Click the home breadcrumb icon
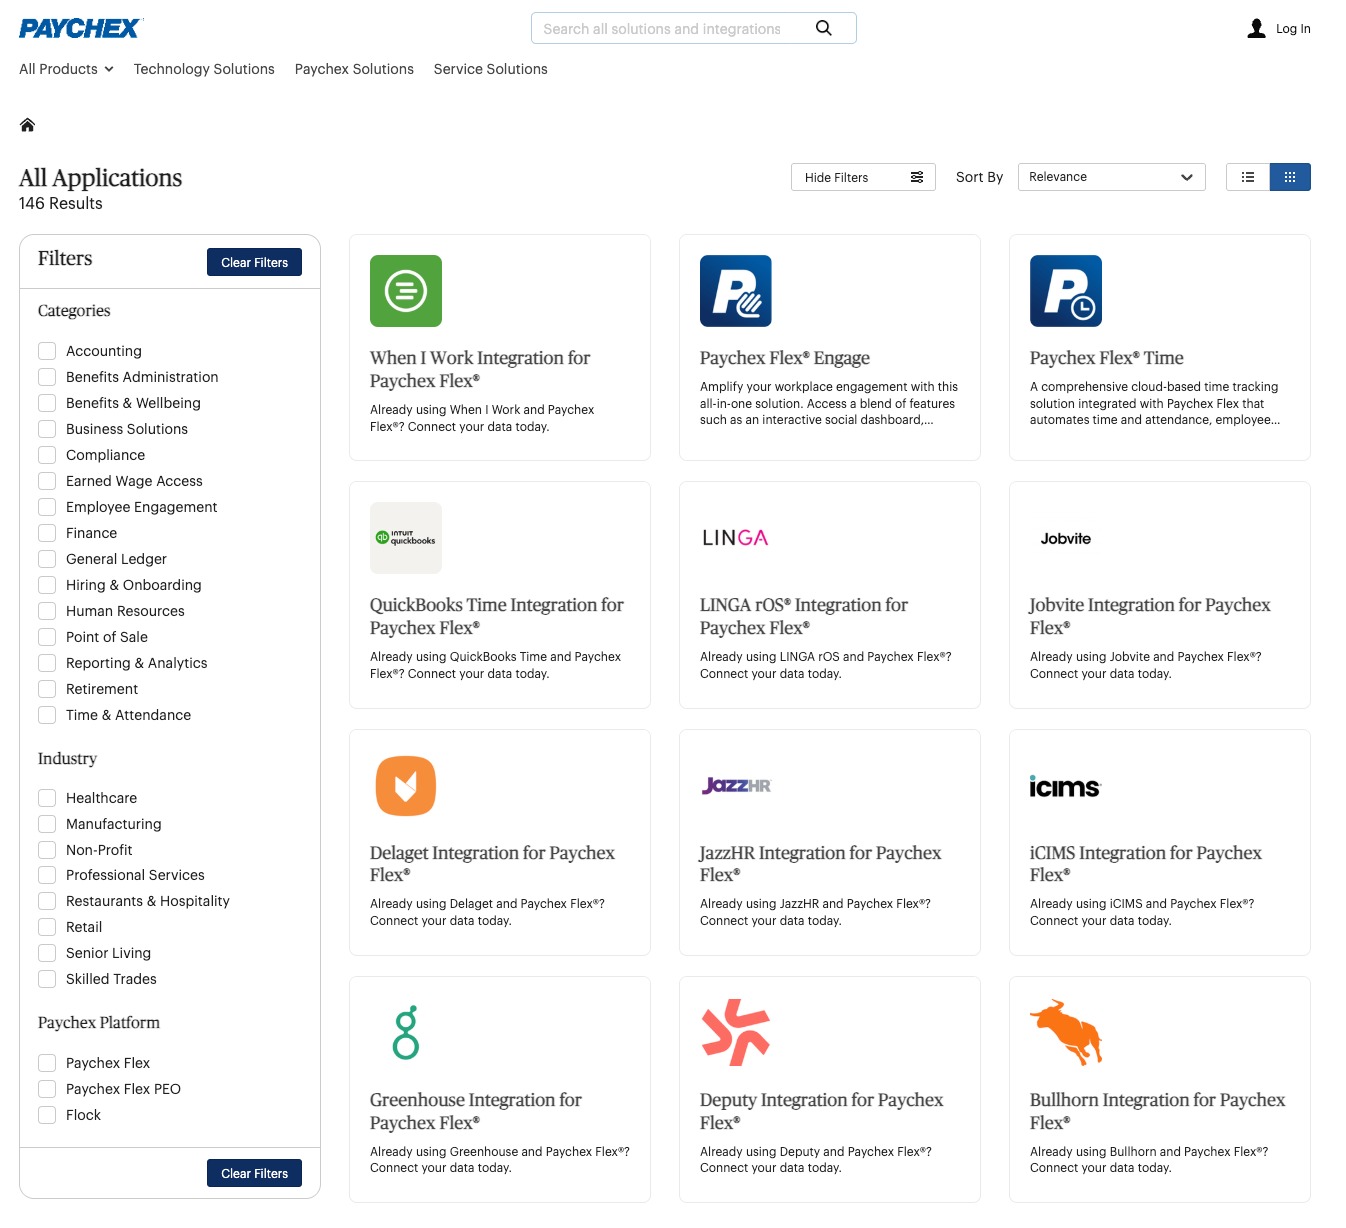 point(28,125)
